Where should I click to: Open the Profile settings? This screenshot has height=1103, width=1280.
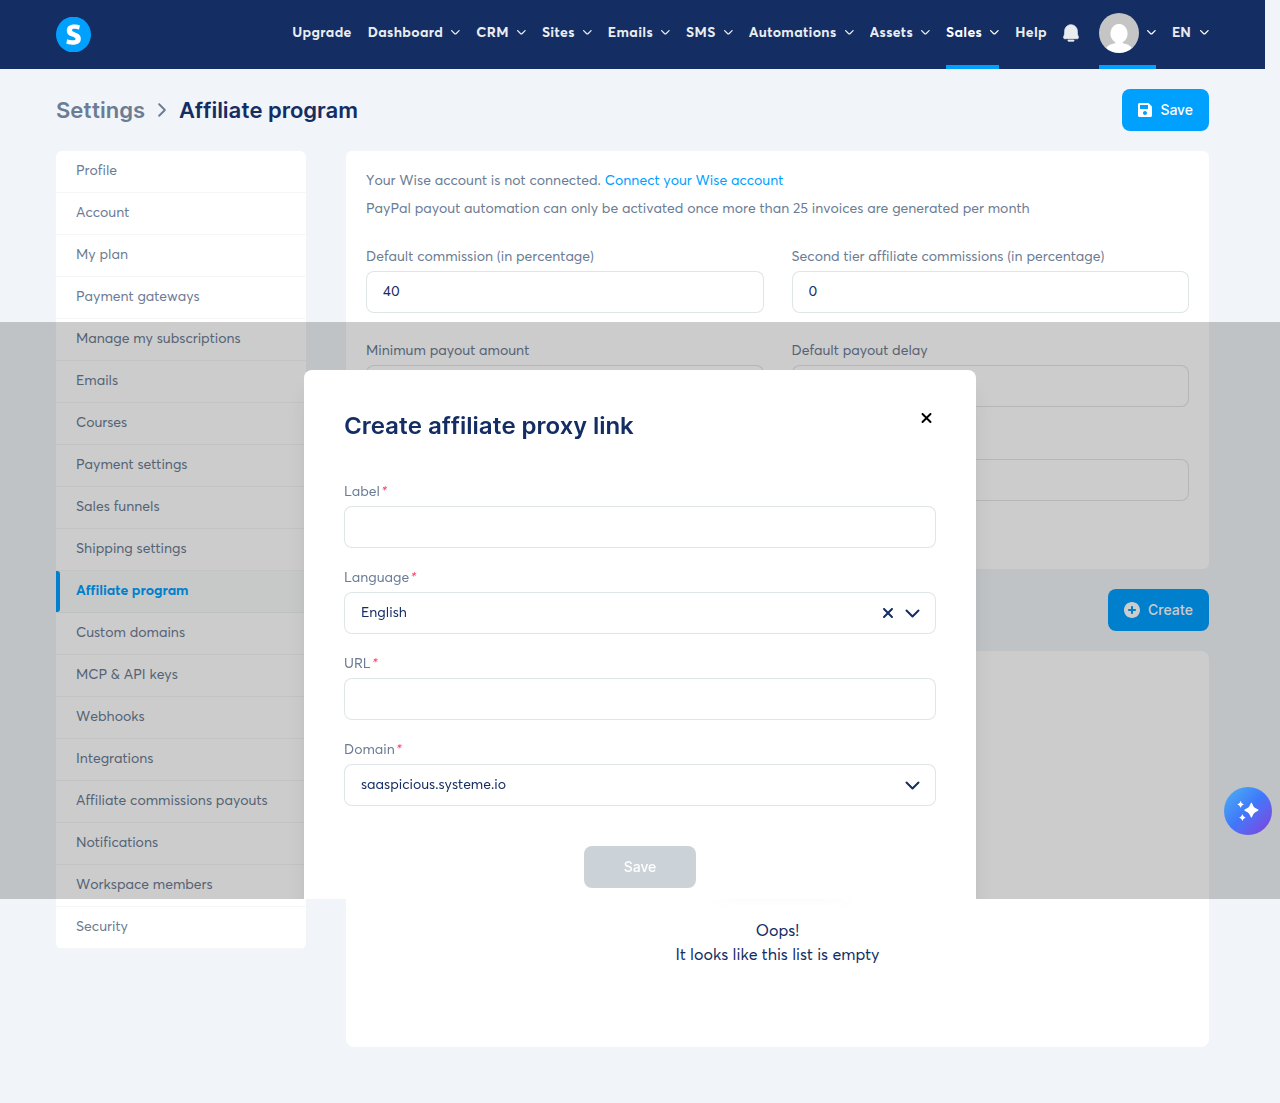(x=181, y=171)
